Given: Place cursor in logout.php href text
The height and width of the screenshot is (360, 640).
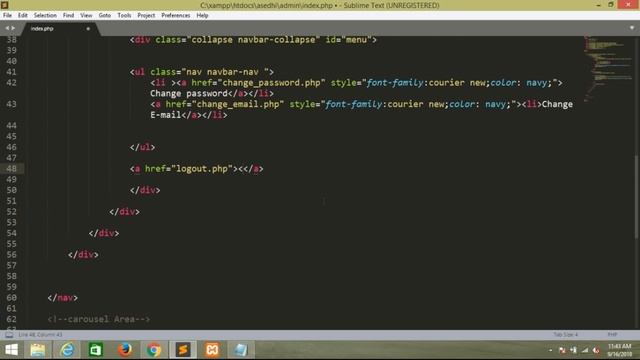Looking at the screenshot, I should [202, 169].
